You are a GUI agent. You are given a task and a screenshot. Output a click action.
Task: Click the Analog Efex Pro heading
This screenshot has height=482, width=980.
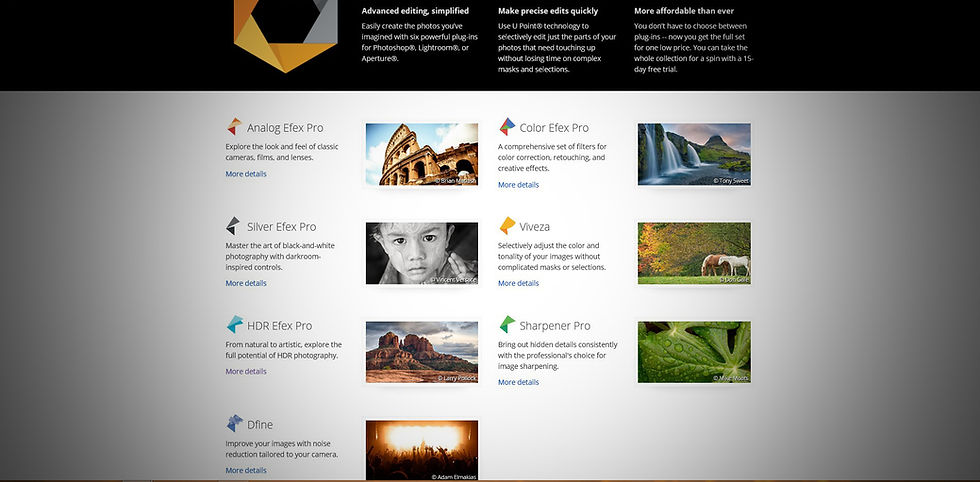click(285, 128)
